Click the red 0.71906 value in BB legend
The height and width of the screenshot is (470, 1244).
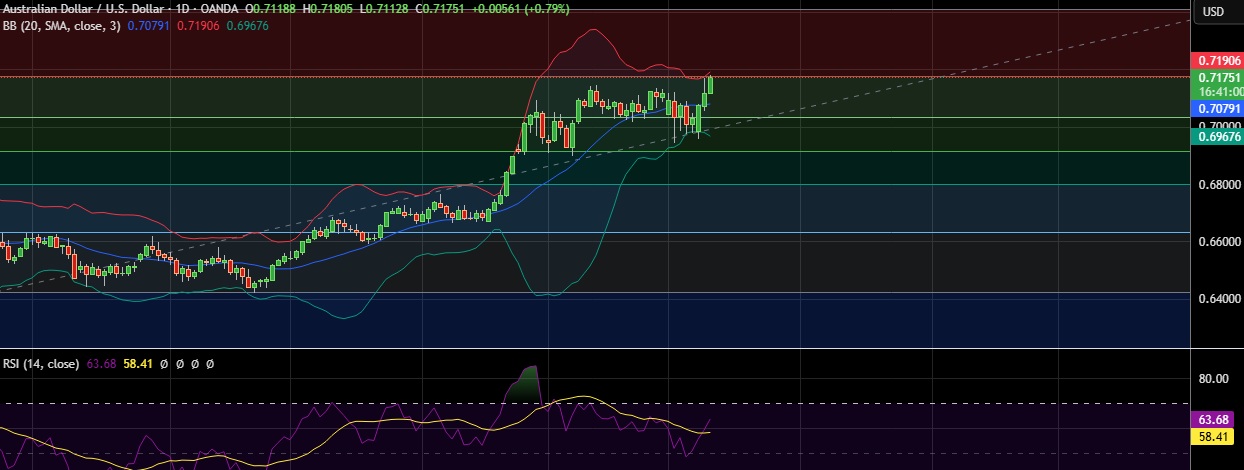click(x=198, y=25)
